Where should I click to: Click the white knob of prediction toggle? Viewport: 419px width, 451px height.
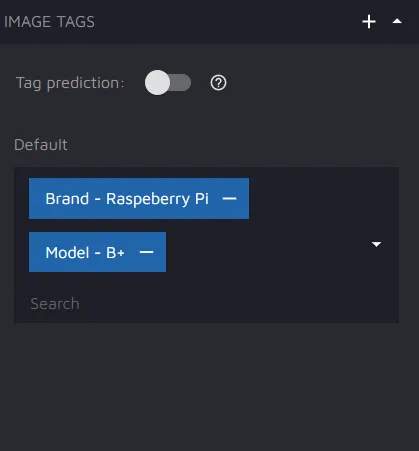[157, 83]
